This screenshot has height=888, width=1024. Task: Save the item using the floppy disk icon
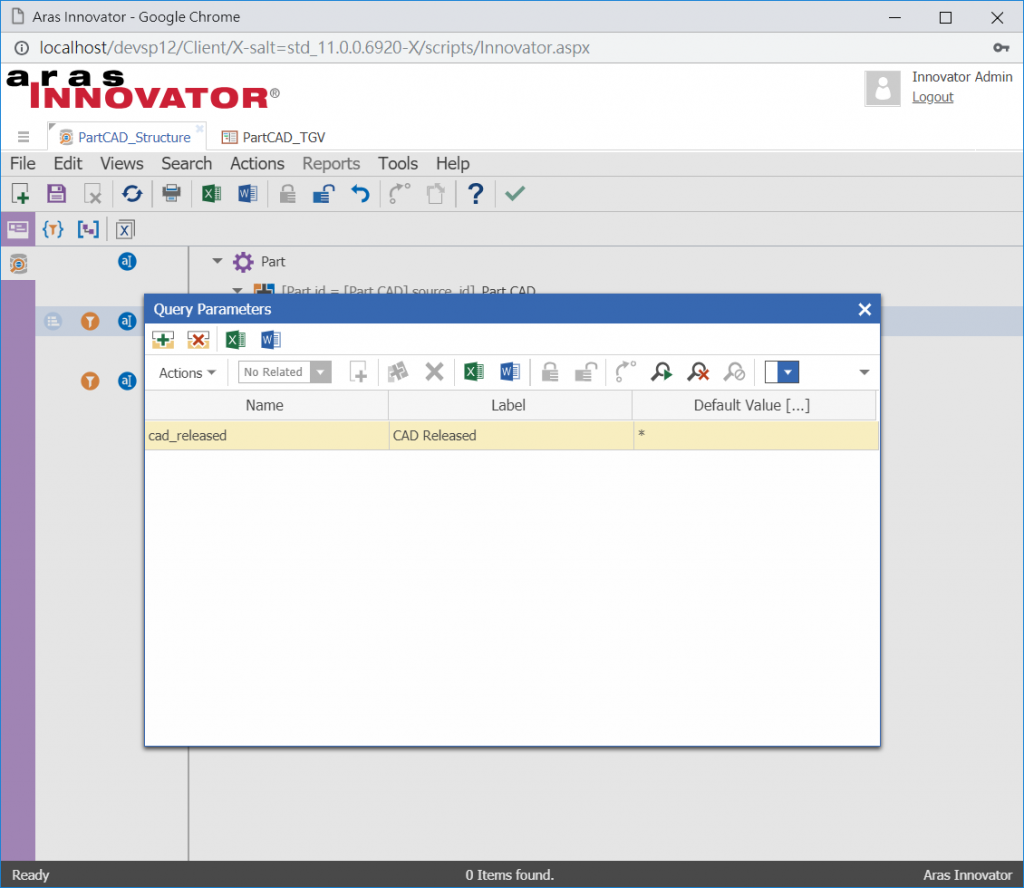56,194
